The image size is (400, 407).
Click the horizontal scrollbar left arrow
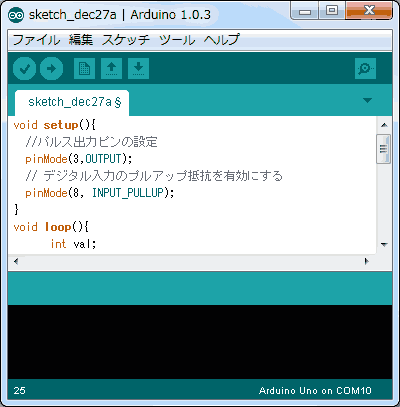(16, 261)
